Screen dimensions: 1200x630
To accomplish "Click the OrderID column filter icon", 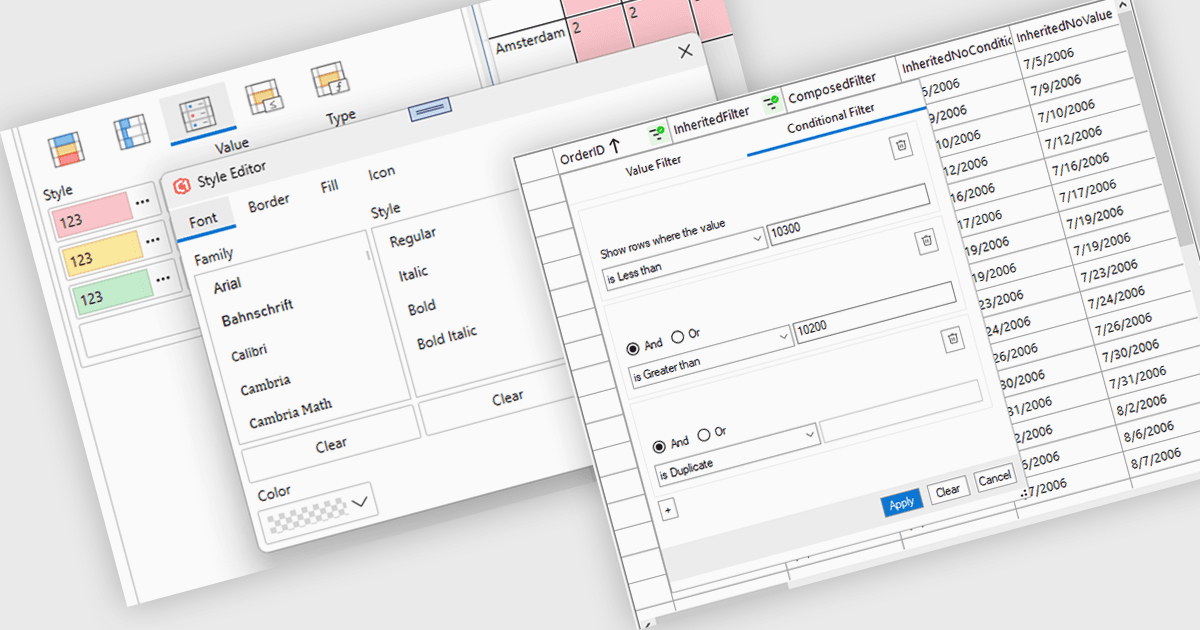I will coord(656,132).
